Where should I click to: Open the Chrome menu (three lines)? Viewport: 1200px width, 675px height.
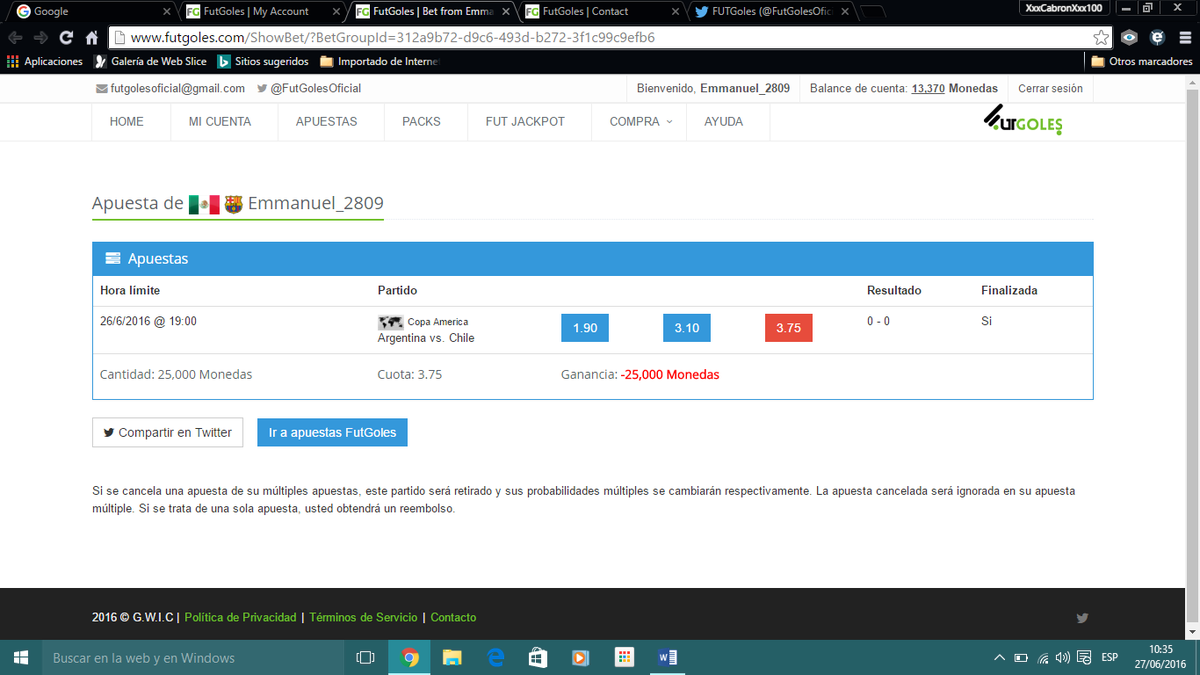[x=1185, y=38]
